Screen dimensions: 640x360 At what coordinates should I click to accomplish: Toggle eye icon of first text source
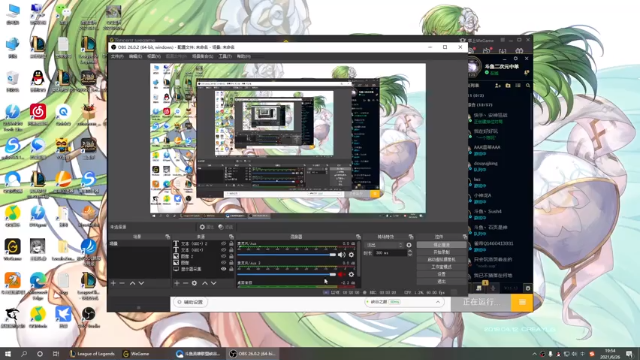point(223,243)
